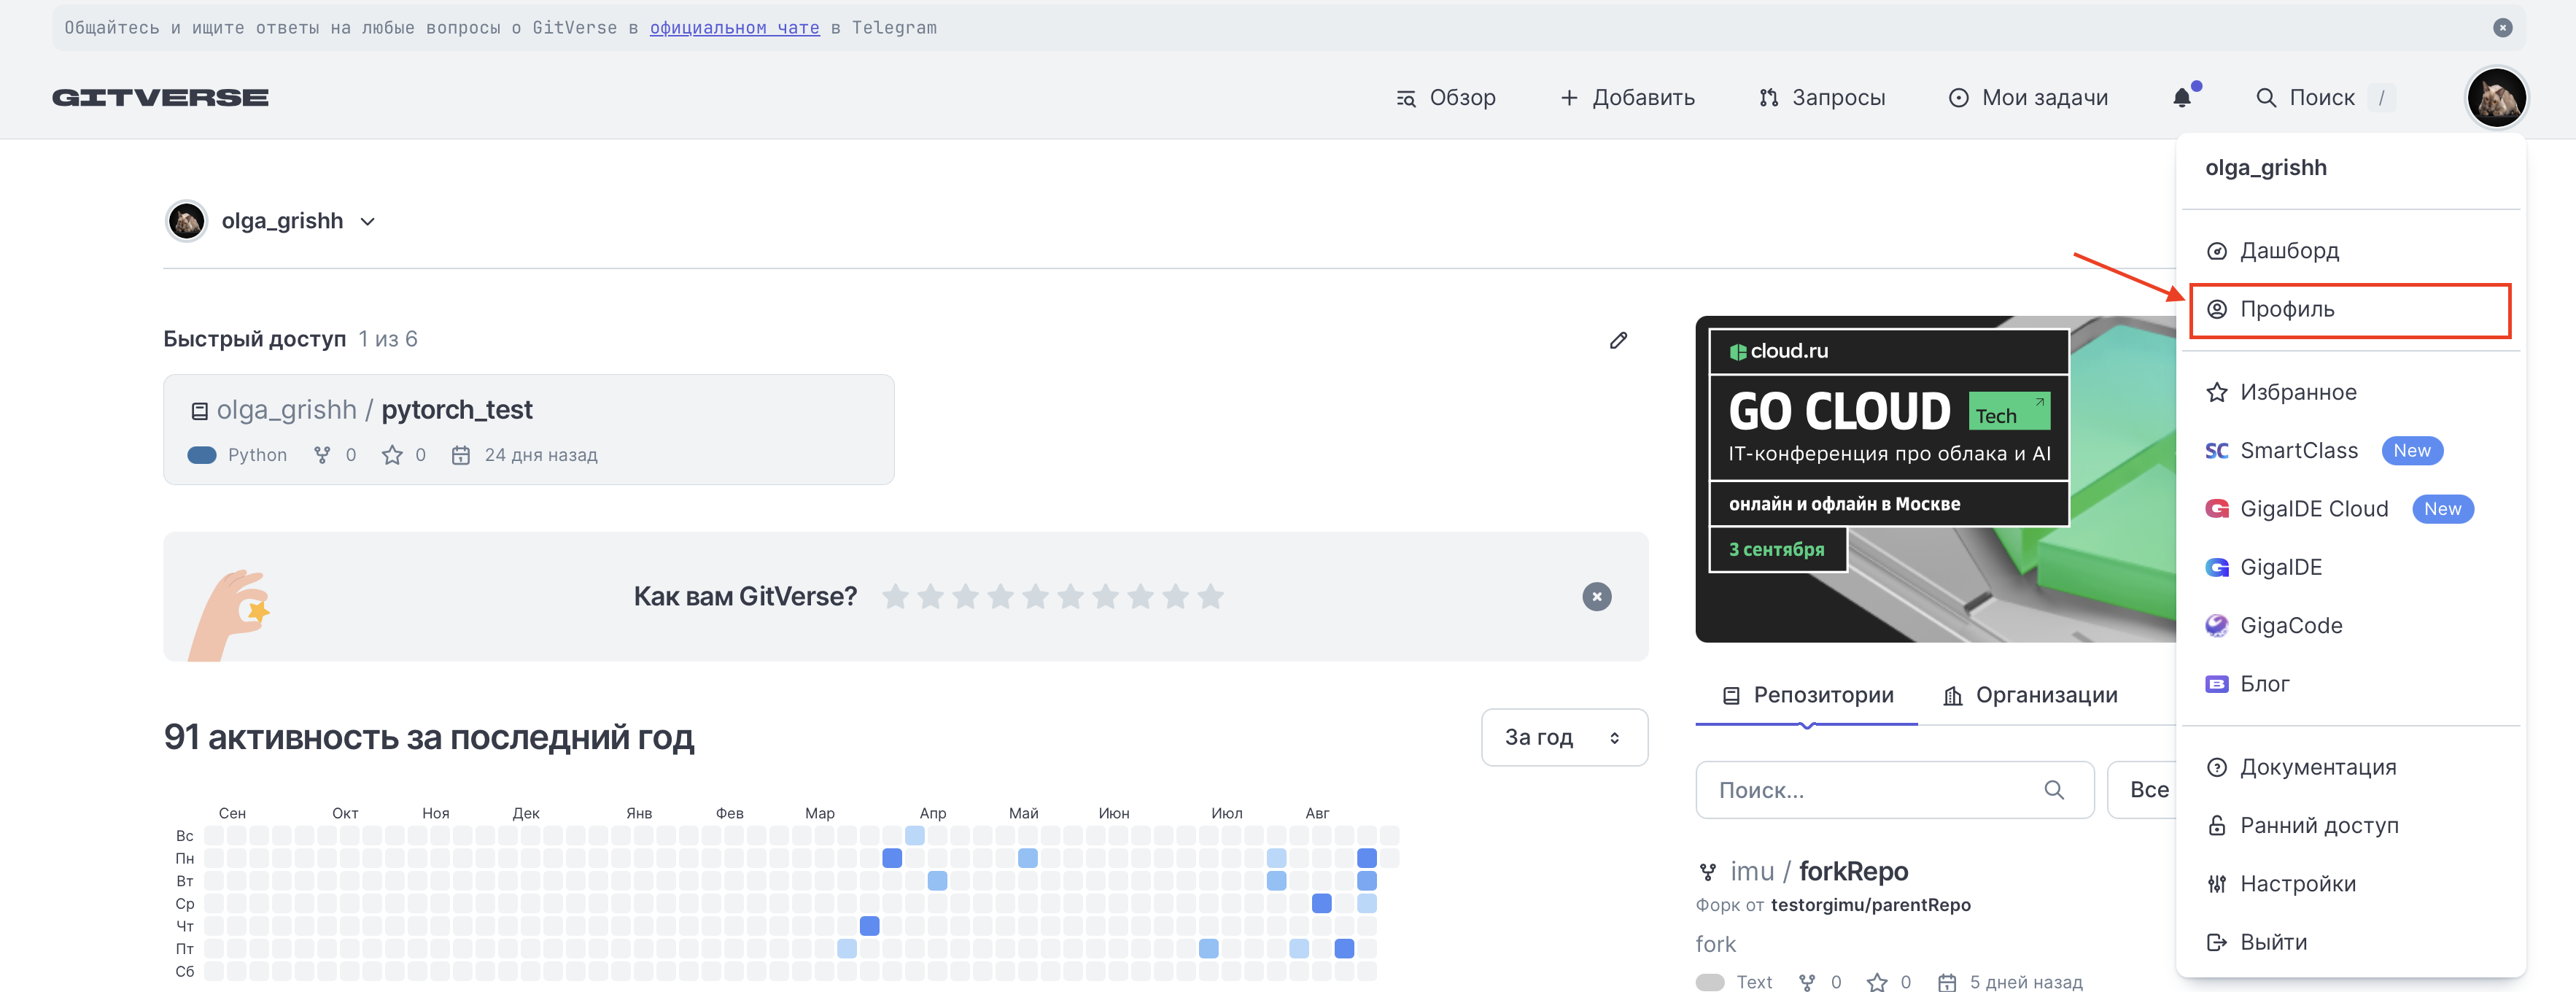Click the star icon on forkRepo row
The image size is (2576, 992).
tap(1876, 982)
